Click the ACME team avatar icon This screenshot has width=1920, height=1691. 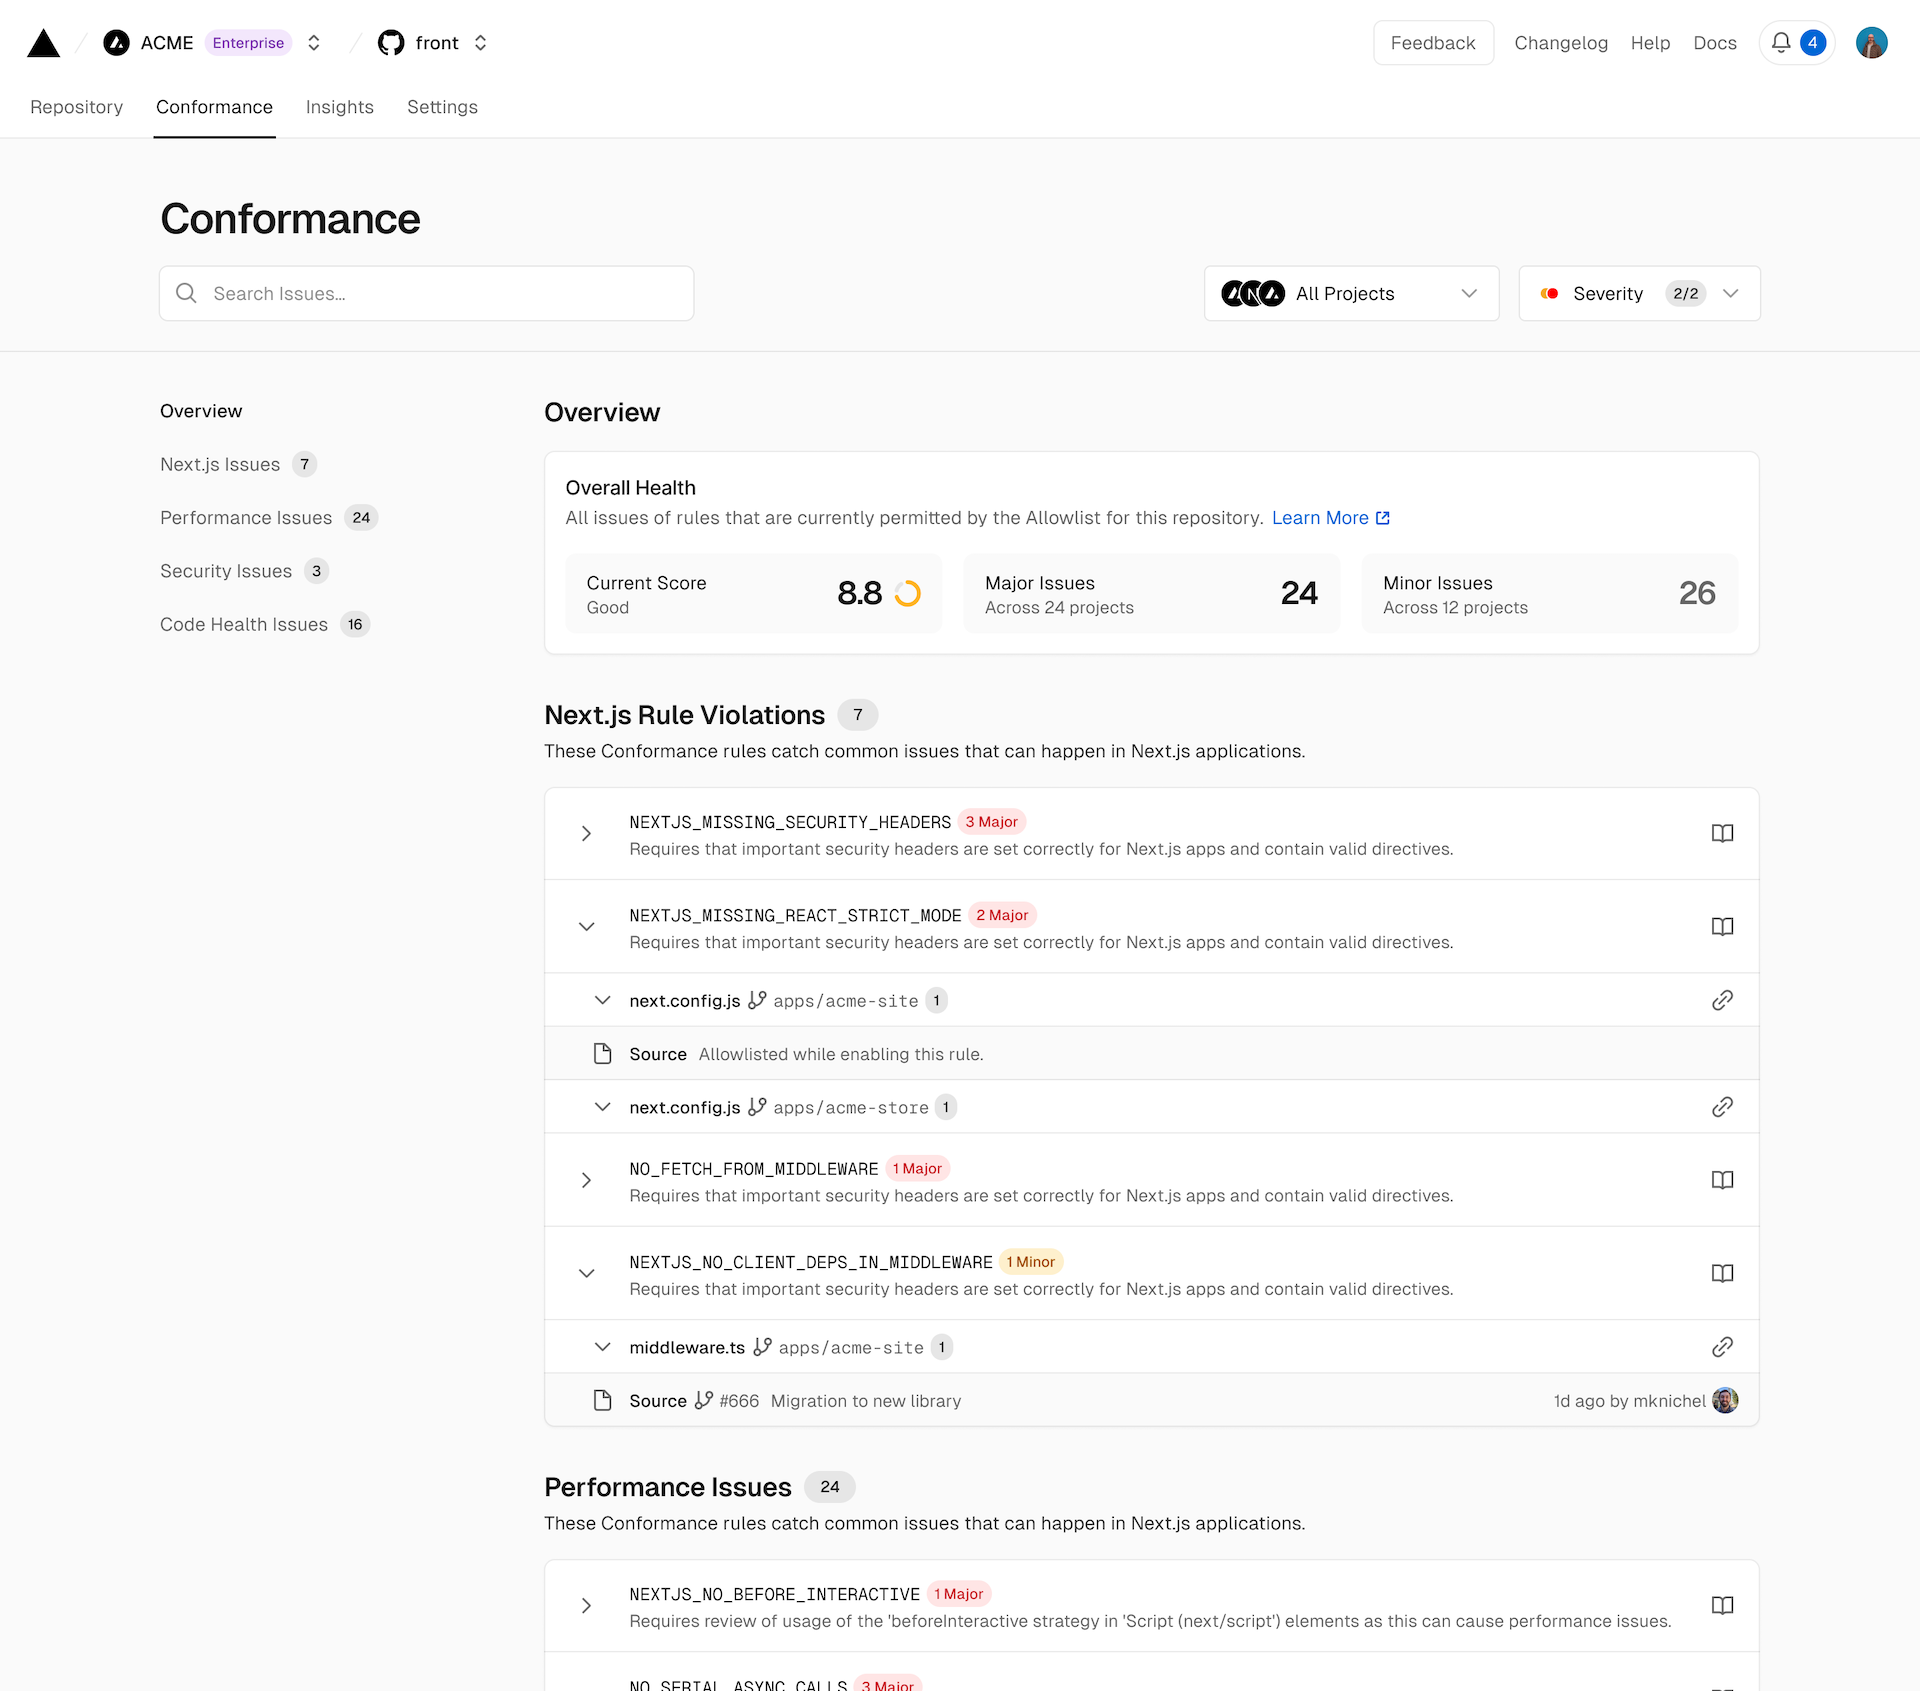117,43
